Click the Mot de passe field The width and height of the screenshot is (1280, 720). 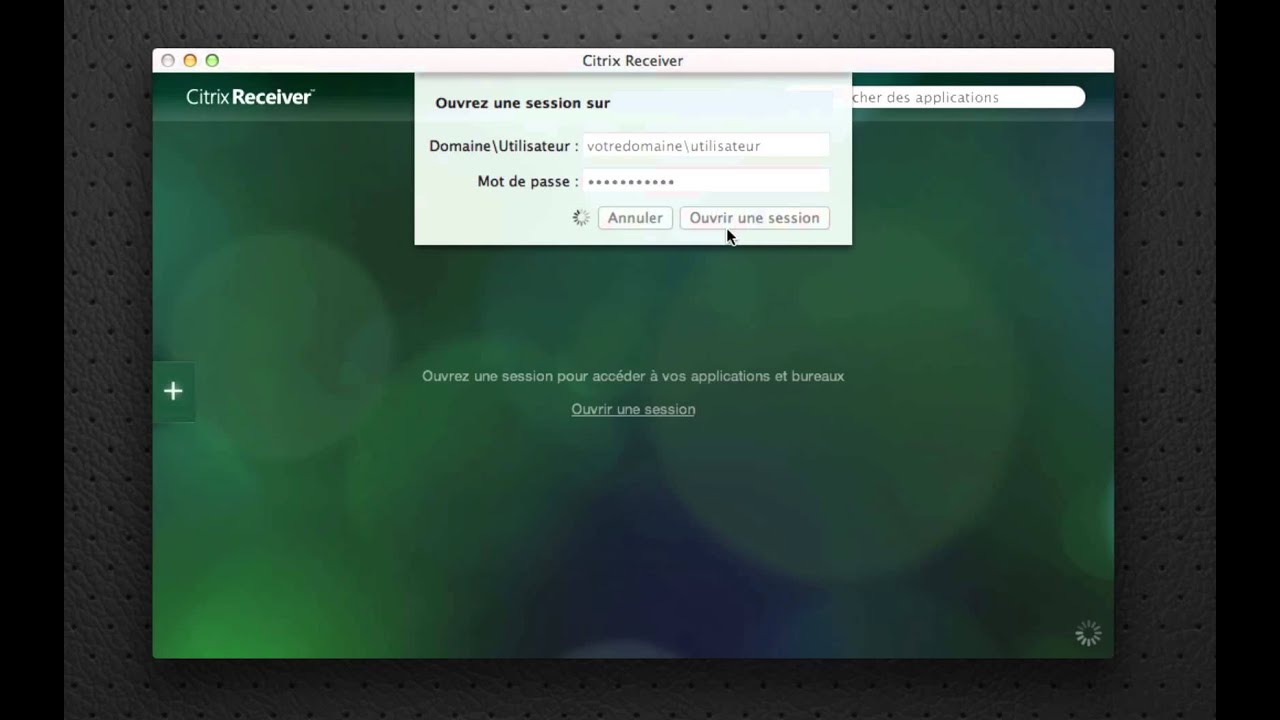click(706, 181)
